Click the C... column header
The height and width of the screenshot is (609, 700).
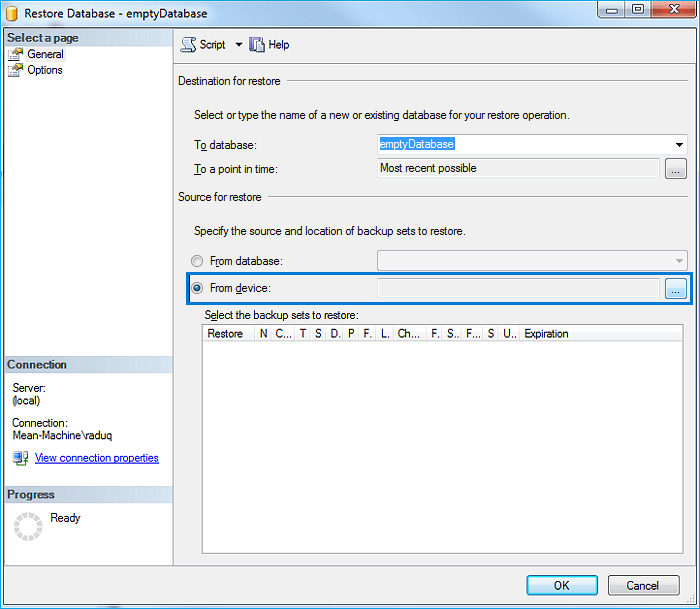283,334
